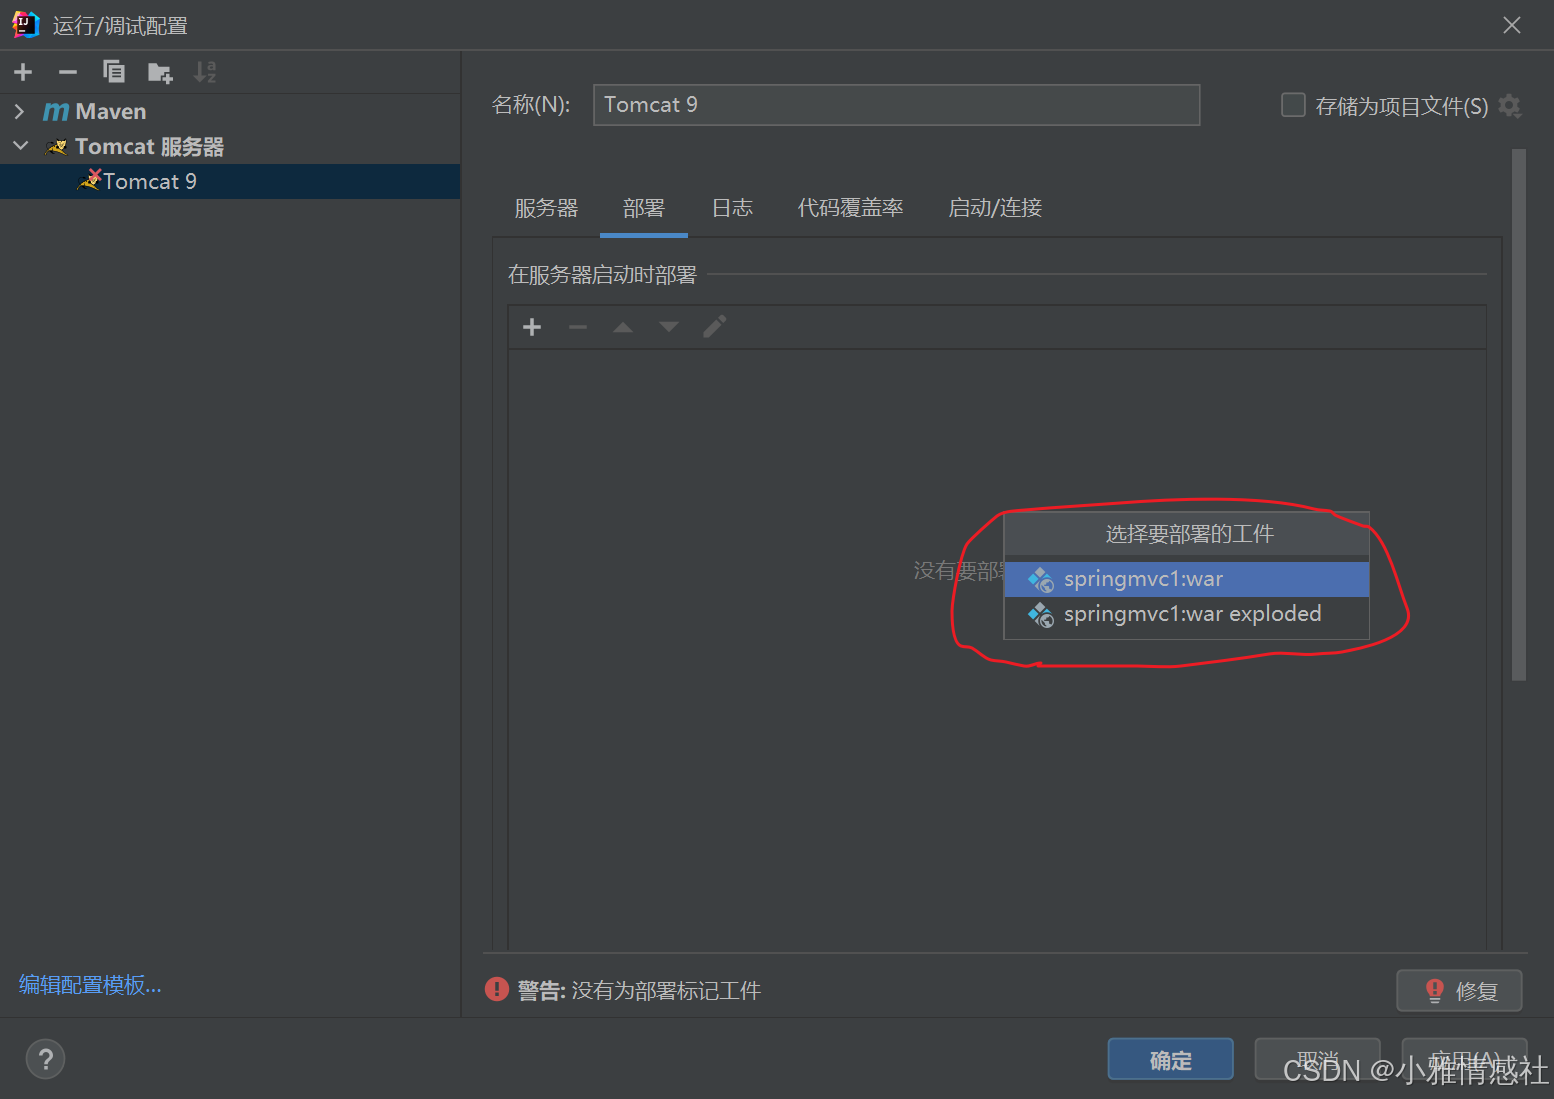Click the 取消 cancel button
Image resolution: width=1554 pixels, height=1099 pixels.
click(1317, 1060)
